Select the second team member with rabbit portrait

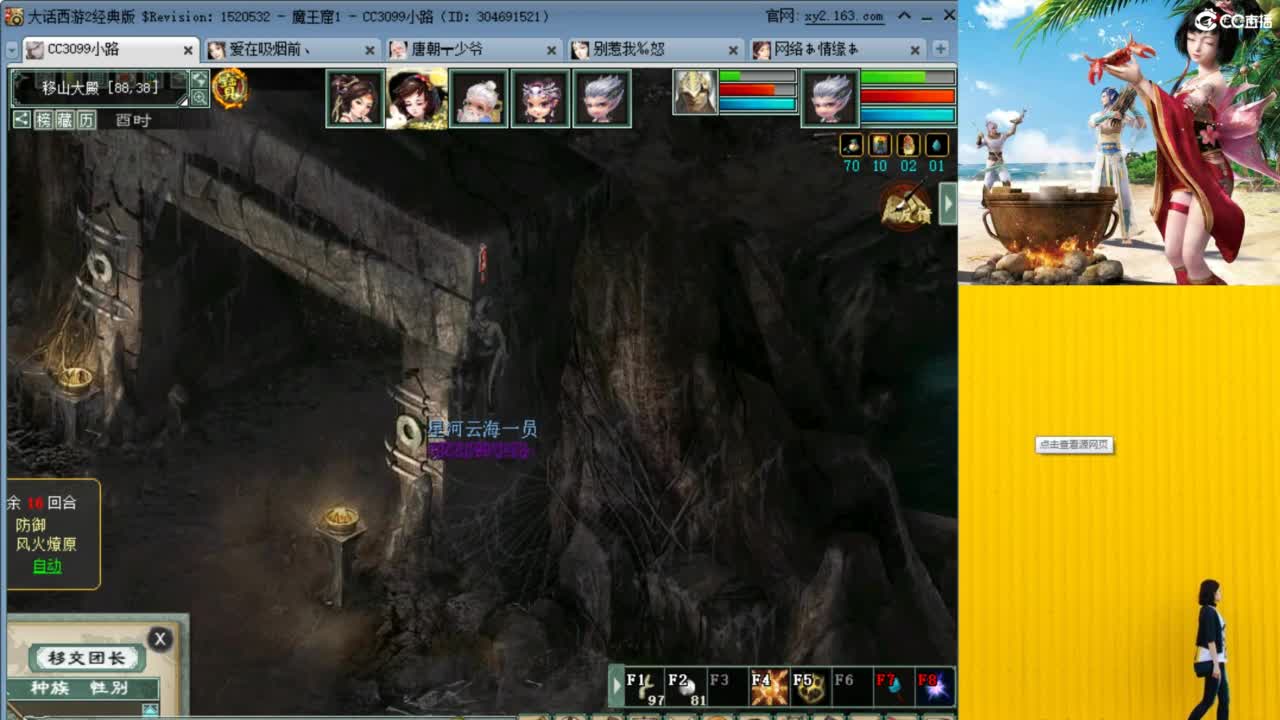(x=417, y=98)
